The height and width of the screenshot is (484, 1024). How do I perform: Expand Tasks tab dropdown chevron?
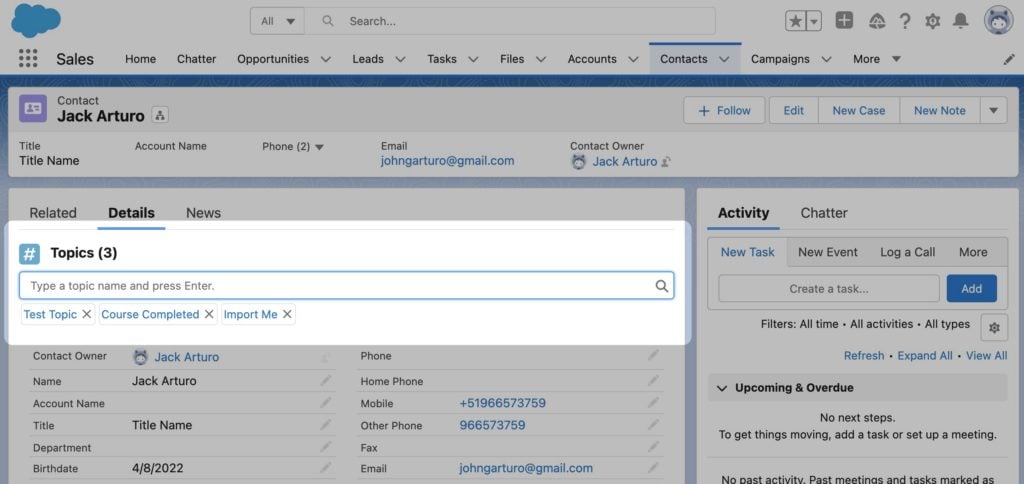coord(473,59)
